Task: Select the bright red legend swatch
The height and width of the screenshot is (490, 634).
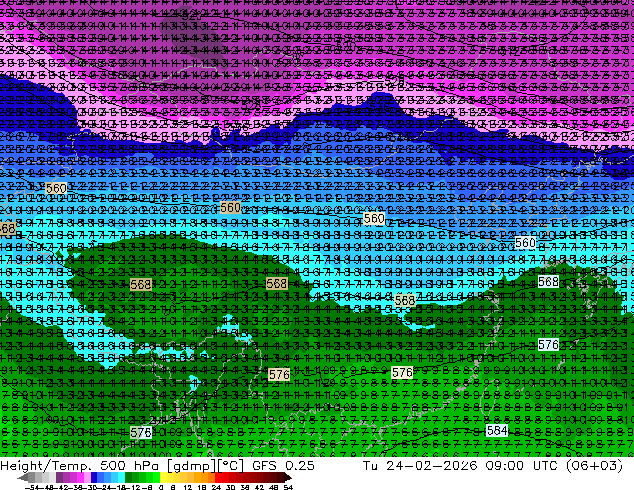Action: [x=218, y=477]
